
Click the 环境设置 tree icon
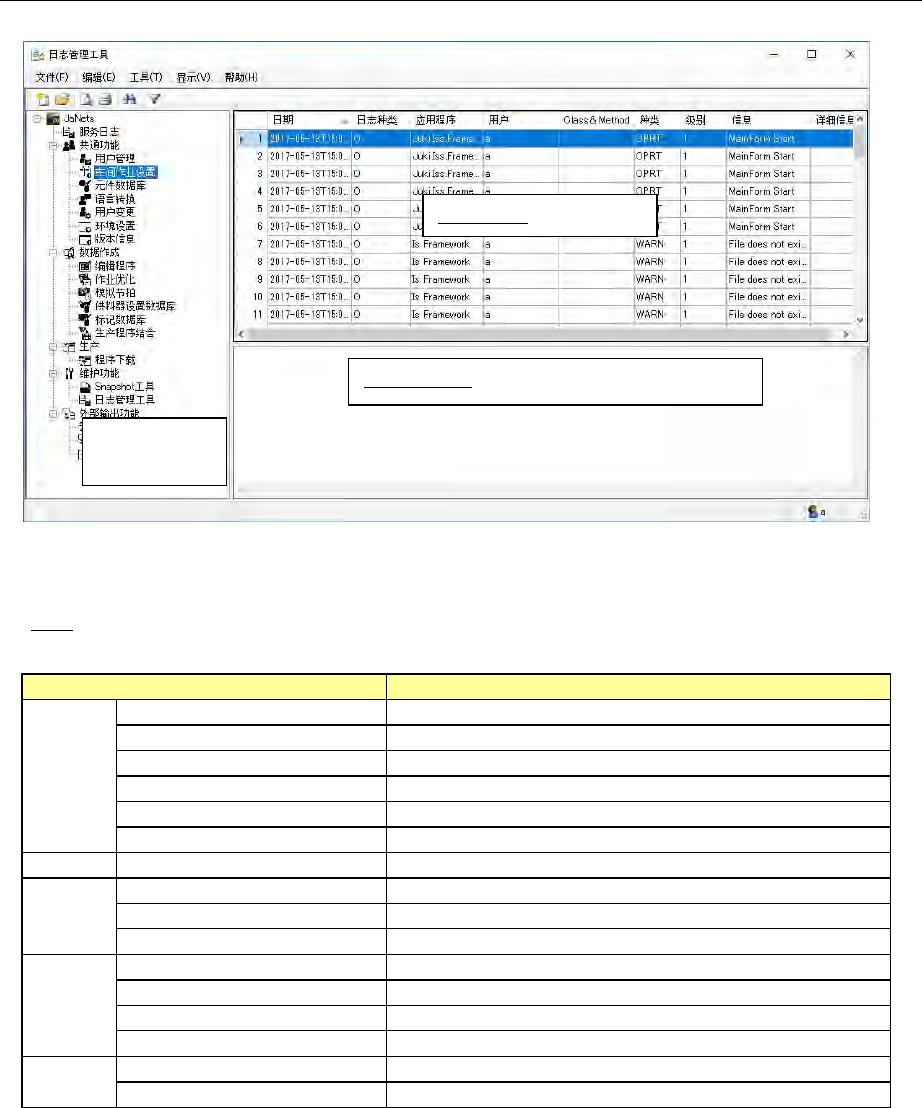coord(85,226)
